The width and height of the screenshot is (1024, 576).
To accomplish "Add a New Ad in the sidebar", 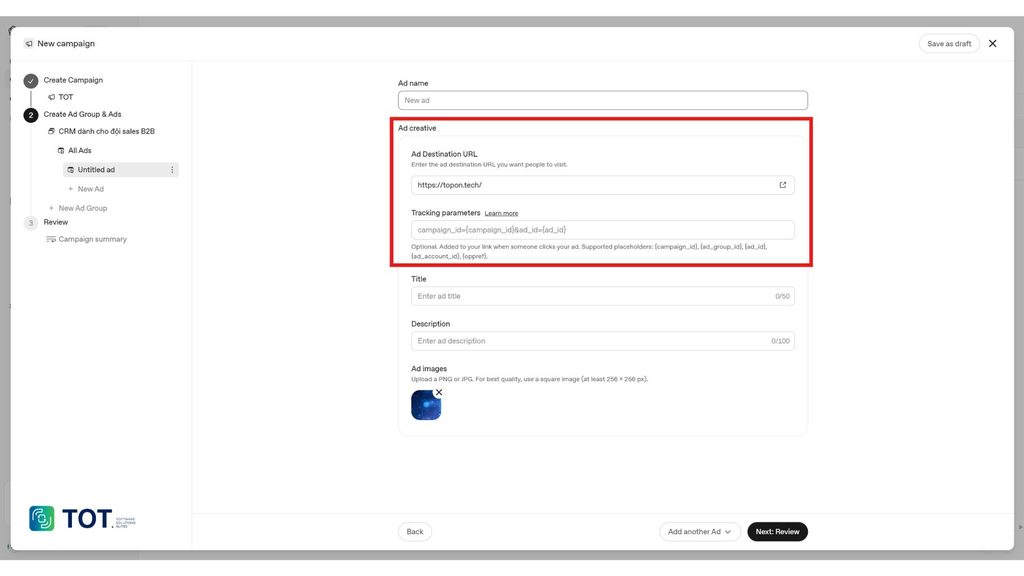I will click(91, 189).
